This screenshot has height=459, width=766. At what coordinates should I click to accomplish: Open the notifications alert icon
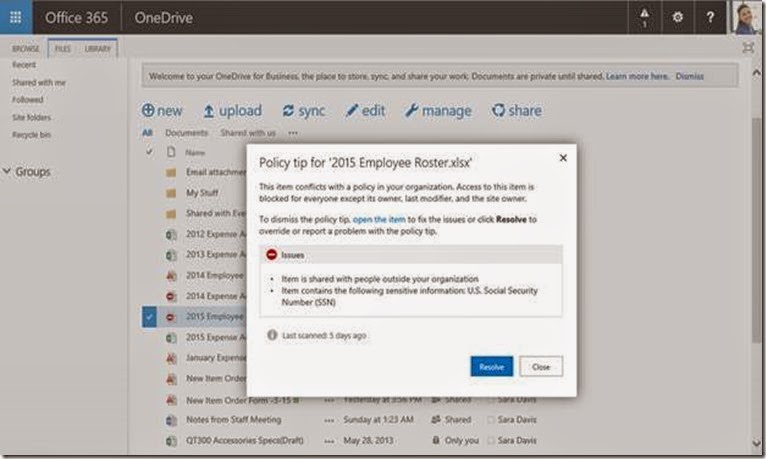644,18
